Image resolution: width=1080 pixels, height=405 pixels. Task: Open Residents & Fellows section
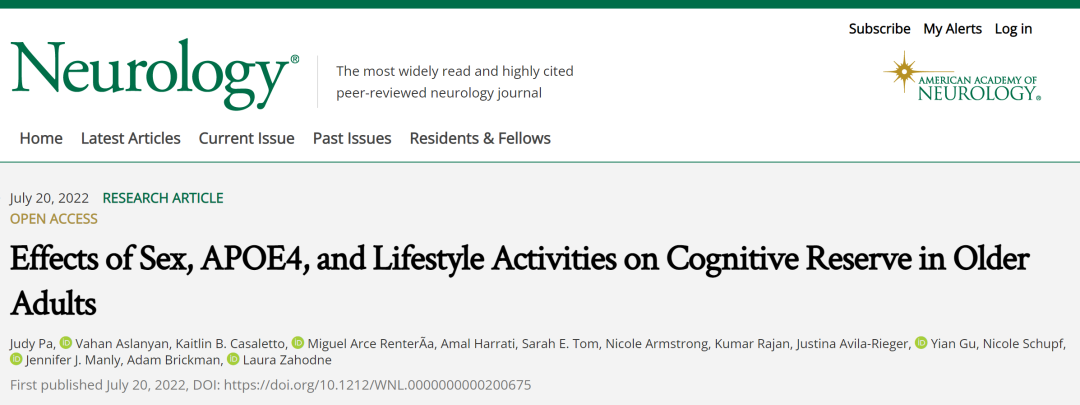coord(480,138)
